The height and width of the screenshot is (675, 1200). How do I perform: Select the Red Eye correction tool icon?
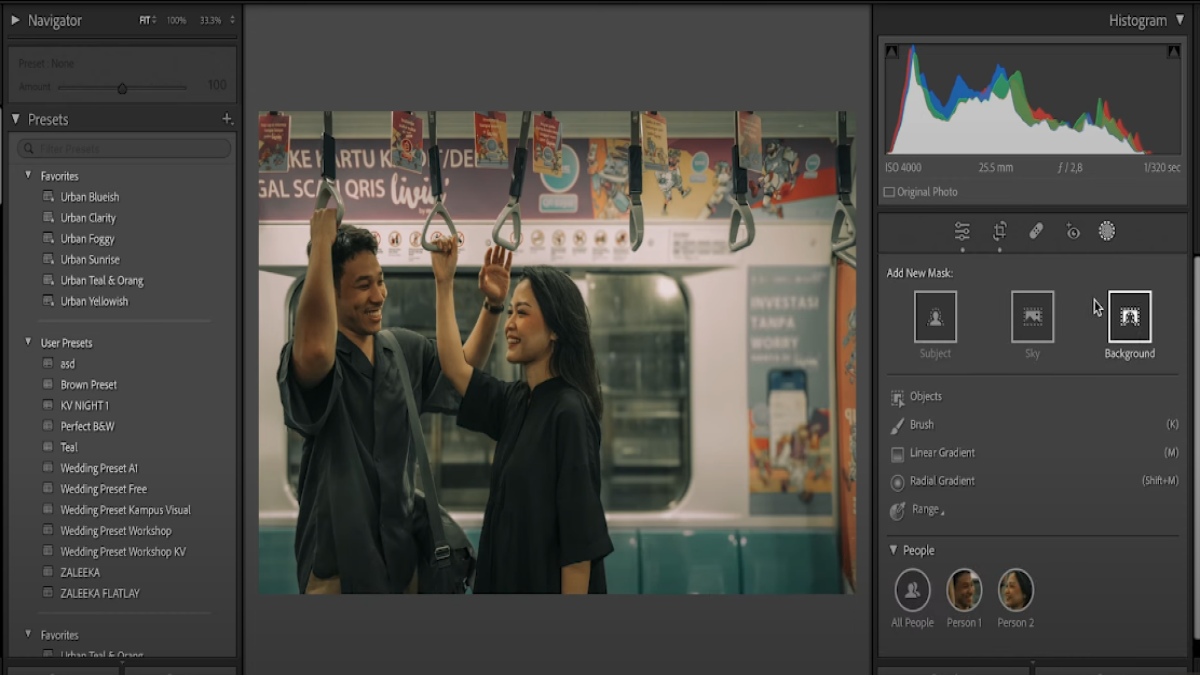tap(1072, 231)
